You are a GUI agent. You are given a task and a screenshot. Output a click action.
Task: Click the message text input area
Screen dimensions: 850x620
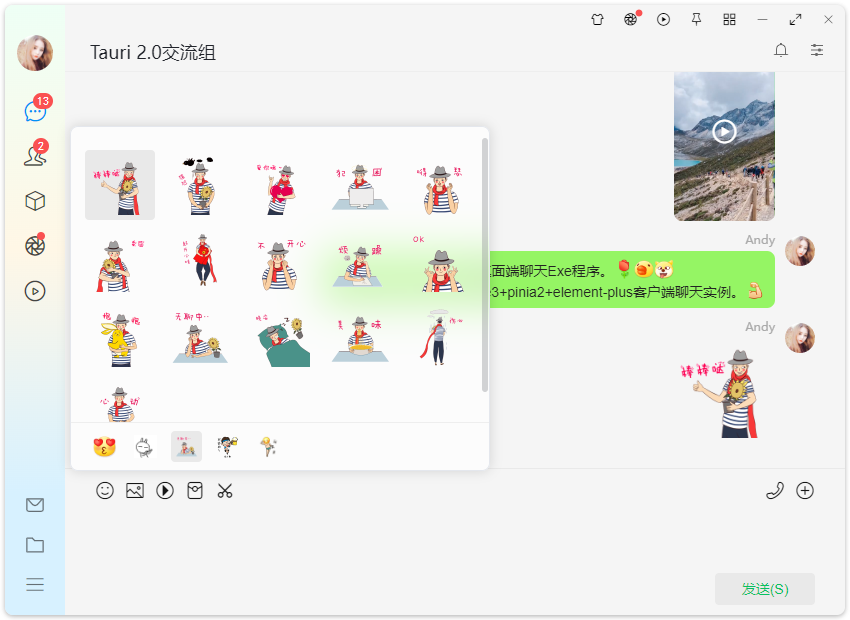pyautogui.click(x=455, y=537)
